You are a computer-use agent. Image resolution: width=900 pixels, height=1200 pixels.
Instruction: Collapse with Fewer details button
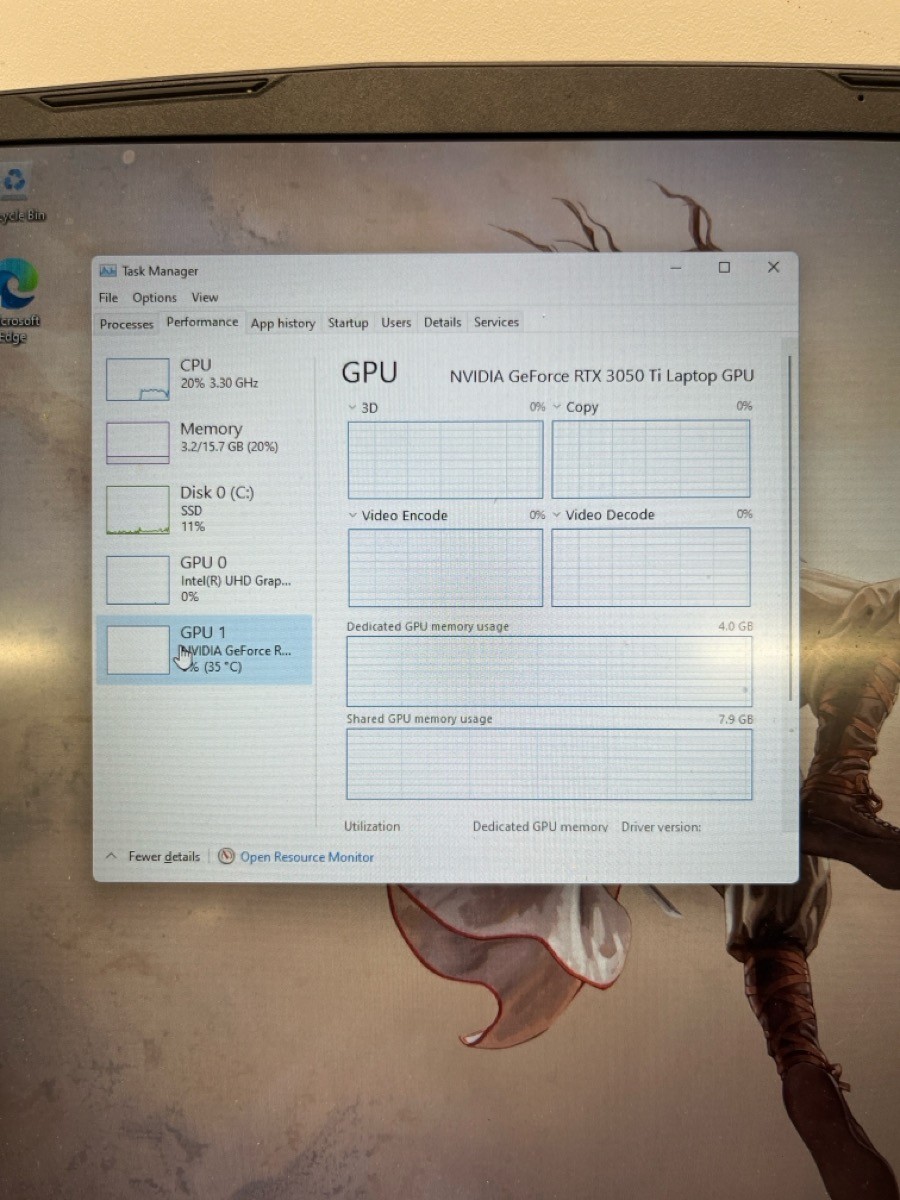pos(153,857)
